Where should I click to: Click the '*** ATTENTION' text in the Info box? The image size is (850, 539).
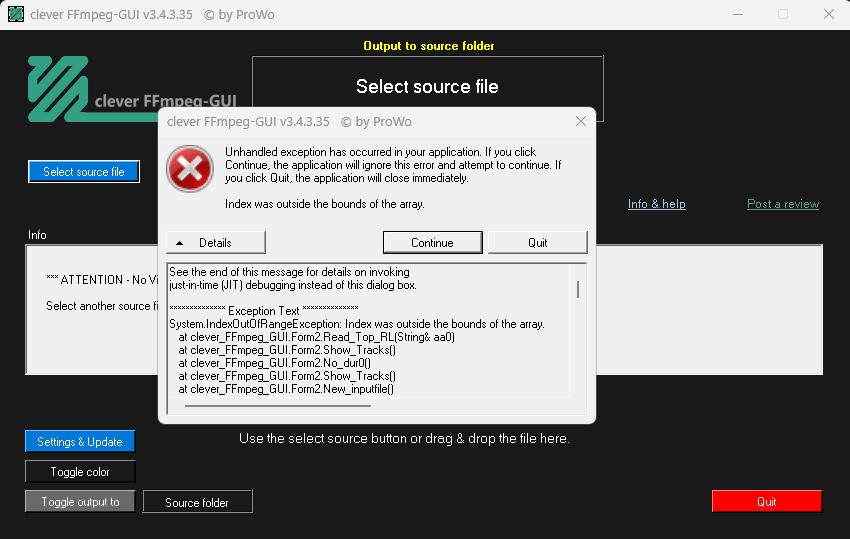[101, 280]
